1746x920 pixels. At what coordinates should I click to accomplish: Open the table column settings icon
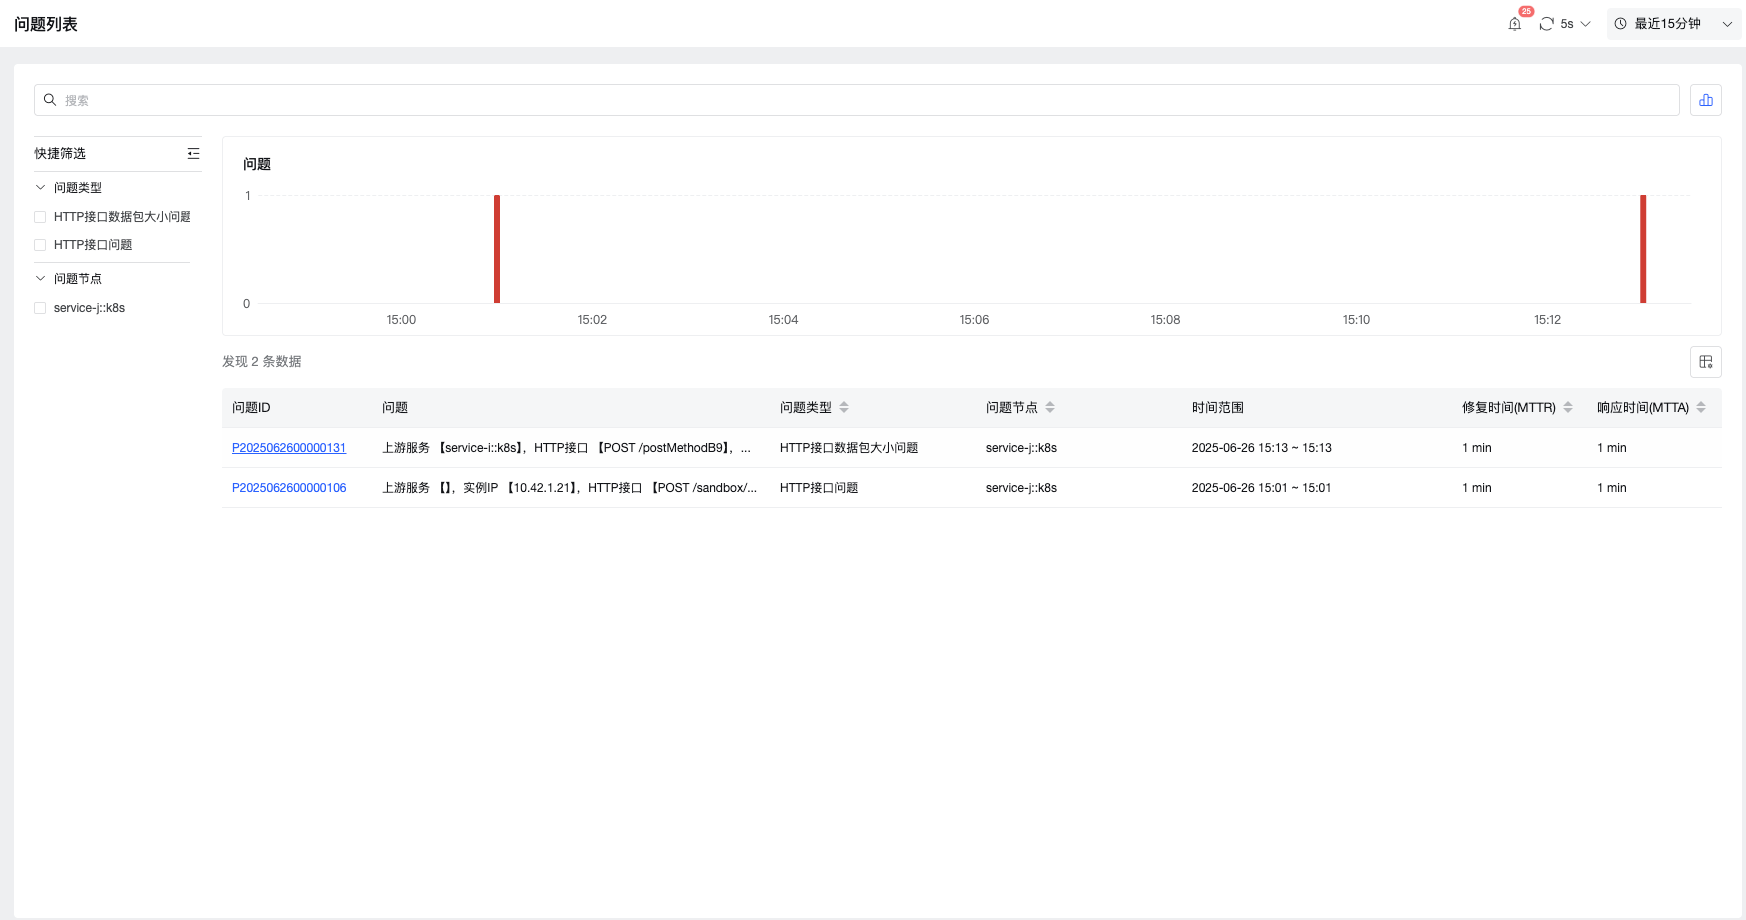pyautogui.click(x=1705, y=362)
